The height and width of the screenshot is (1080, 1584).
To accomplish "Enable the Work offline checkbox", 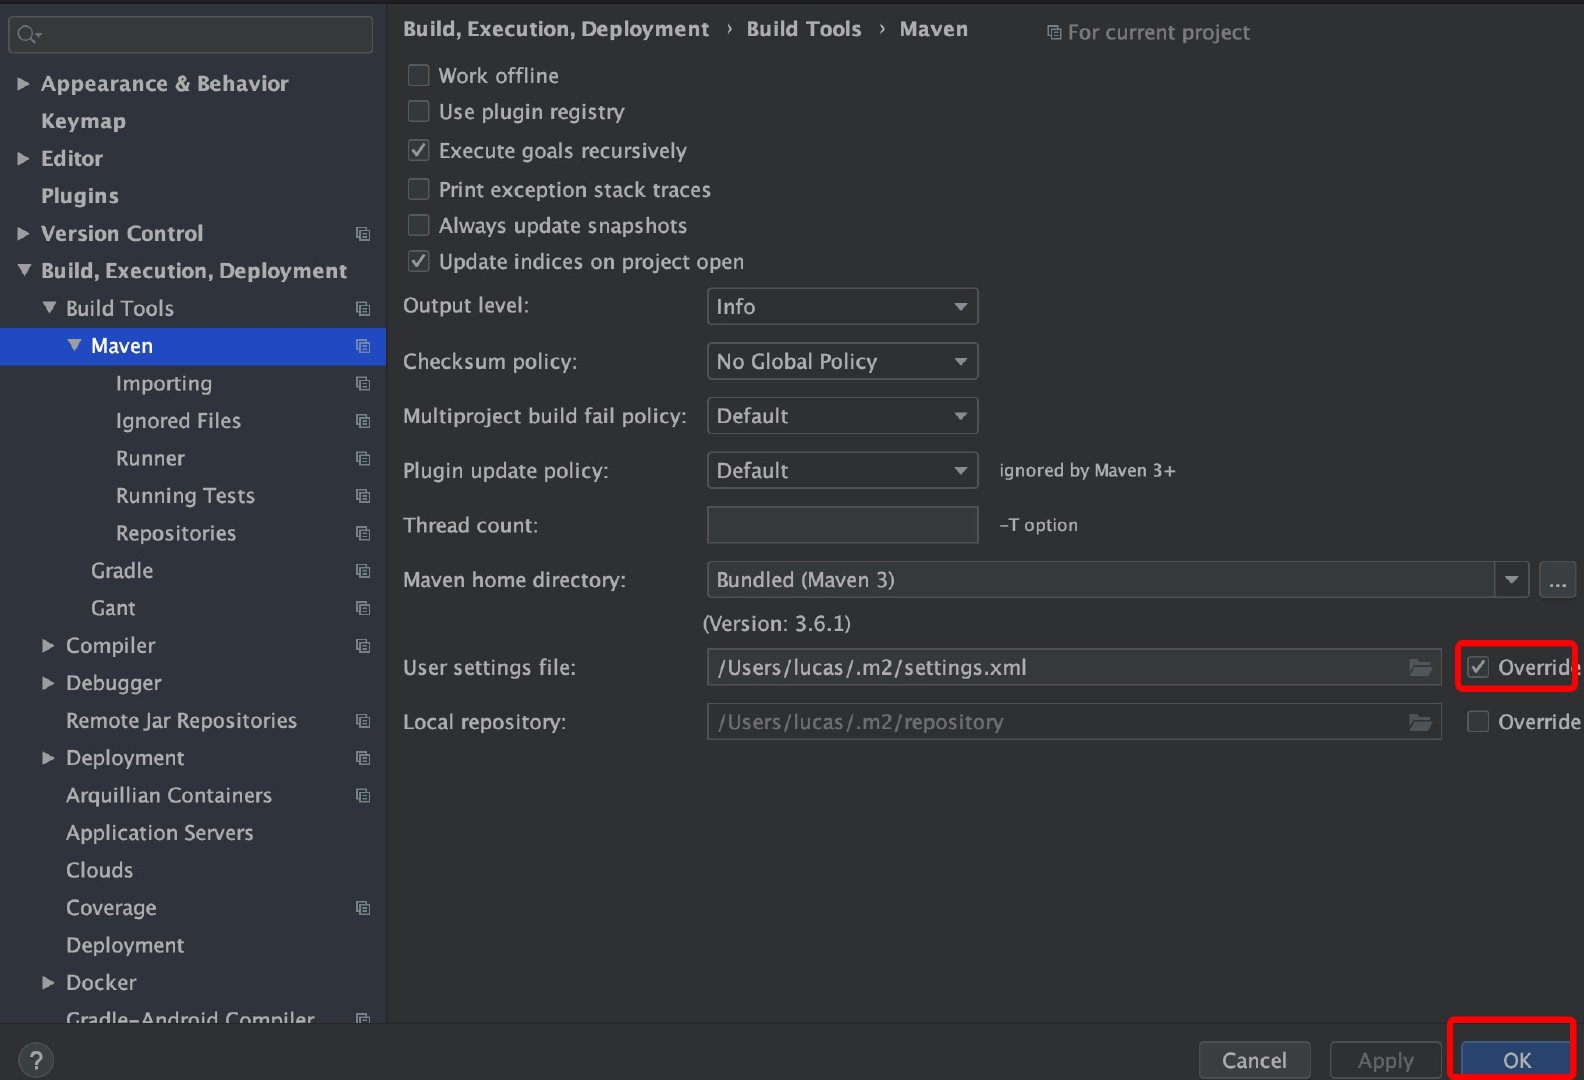I will tap(419, 75).
